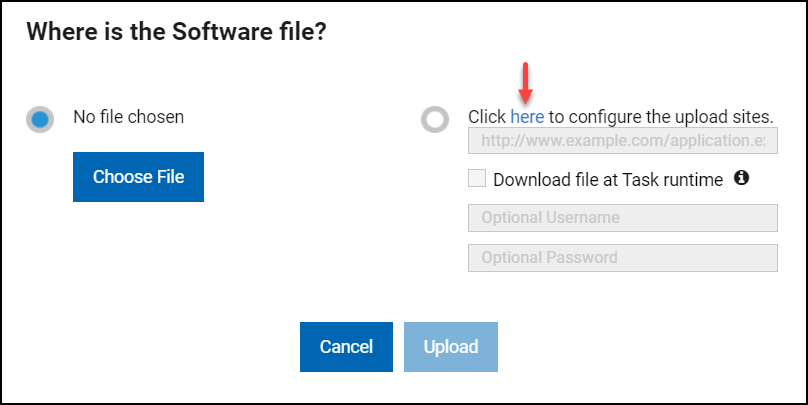
Task: Click into the Optional Password field
Action: (622, 257)
